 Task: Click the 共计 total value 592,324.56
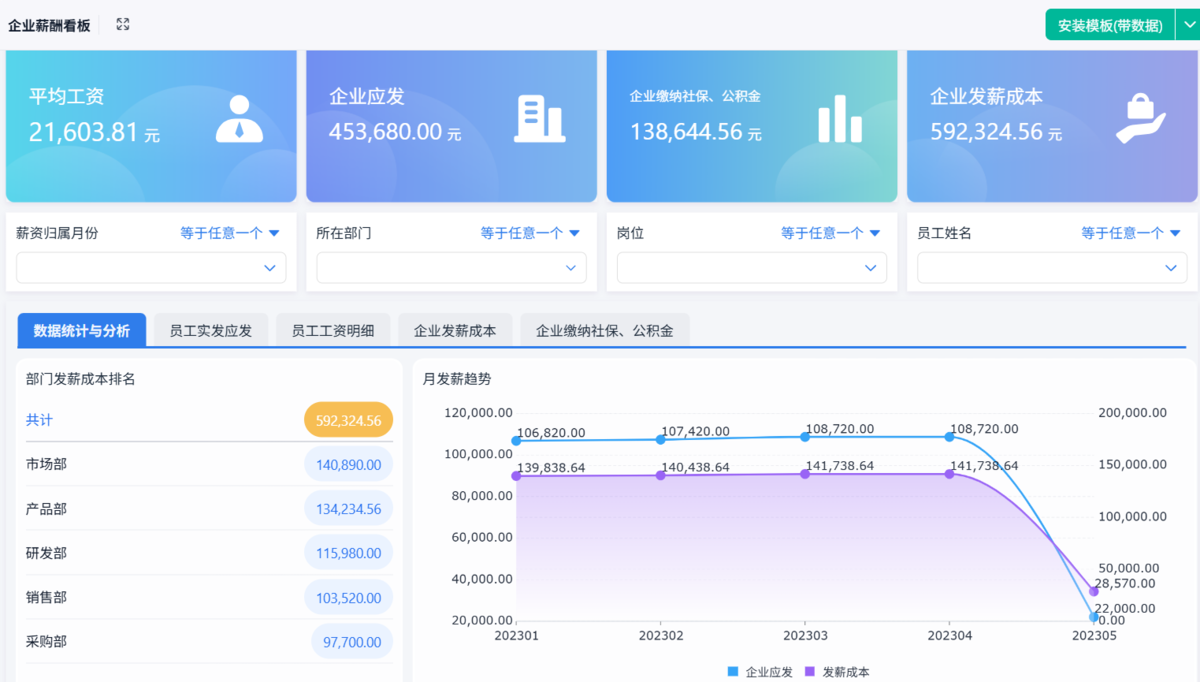point(348,421)
